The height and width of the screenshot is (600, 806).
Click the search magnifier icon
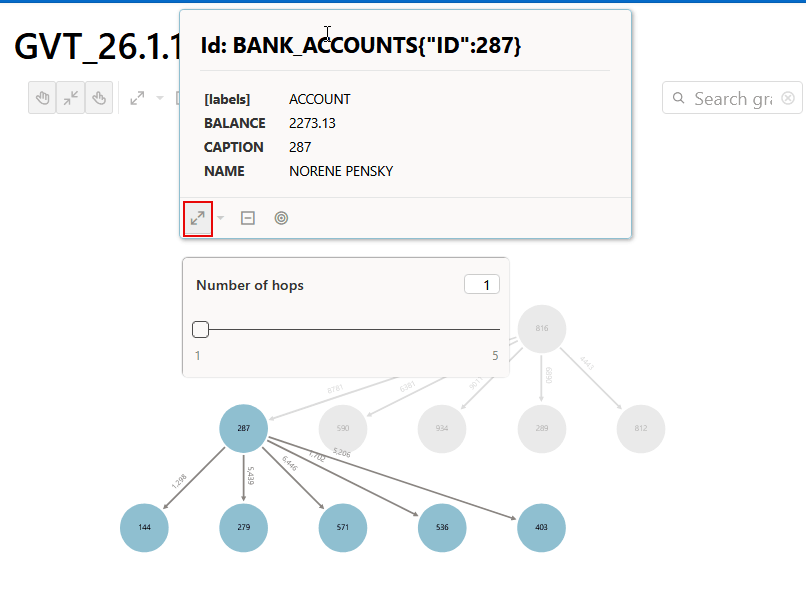pyautogui.click(x=679, y=98)
